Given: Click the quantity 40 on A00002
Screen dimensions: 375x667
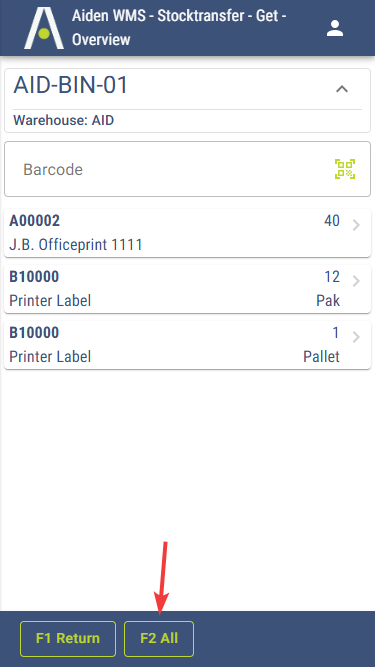Looking at the screenshot, I should point(332,221).
